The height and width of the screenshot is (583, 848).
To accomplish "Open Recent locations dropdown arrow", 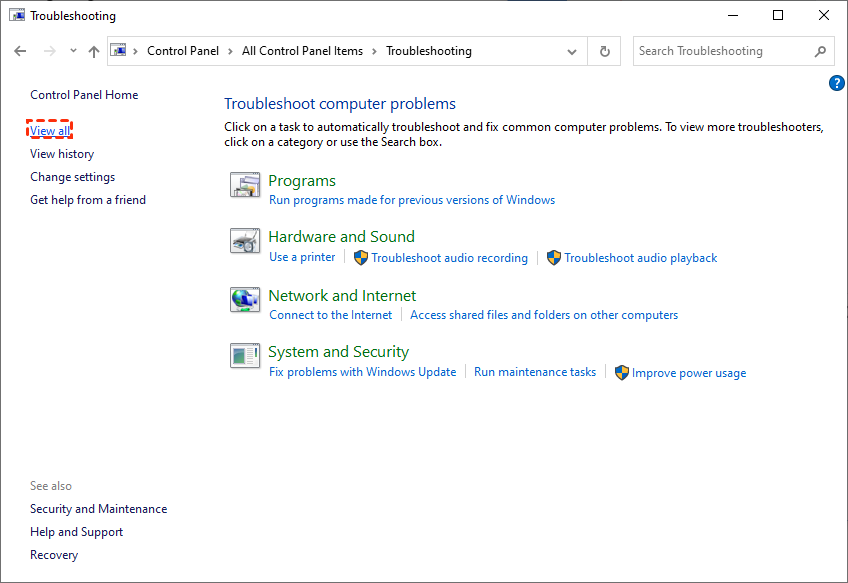I will point(73,51).
